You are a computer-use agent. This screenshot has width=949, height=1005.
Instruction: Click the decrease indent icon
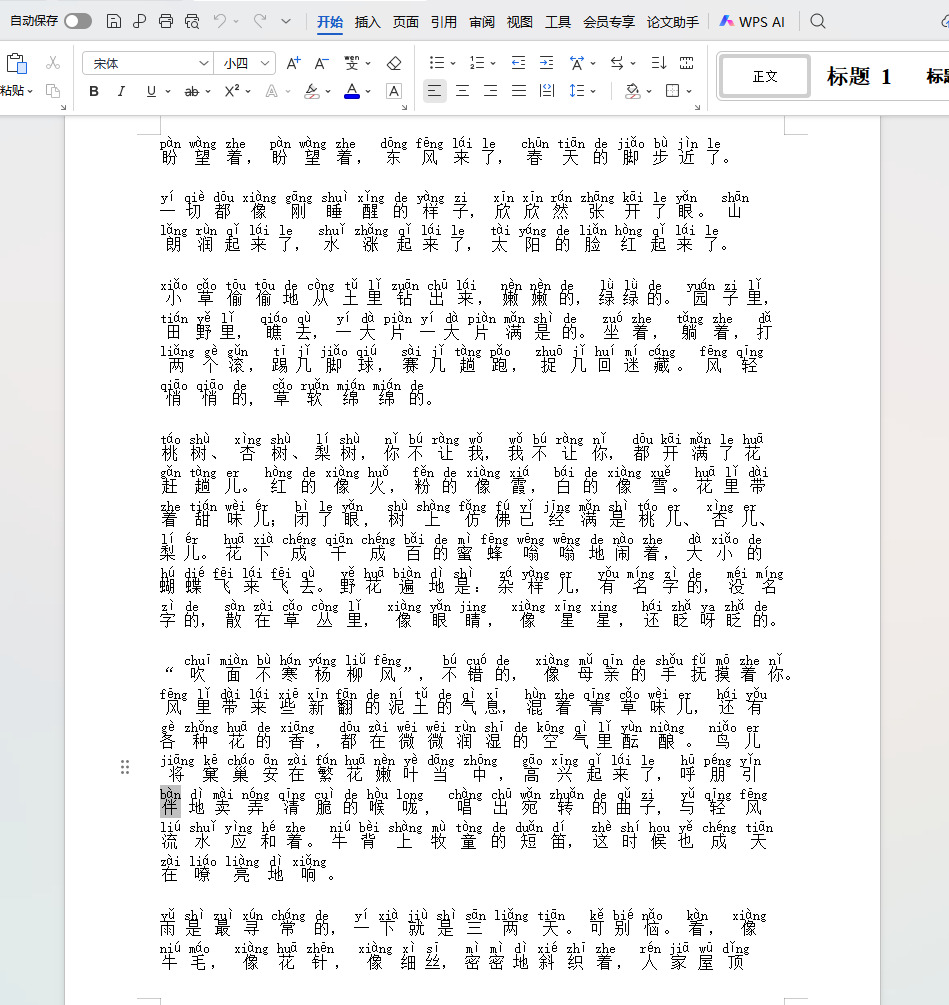(x=518, y=63)
